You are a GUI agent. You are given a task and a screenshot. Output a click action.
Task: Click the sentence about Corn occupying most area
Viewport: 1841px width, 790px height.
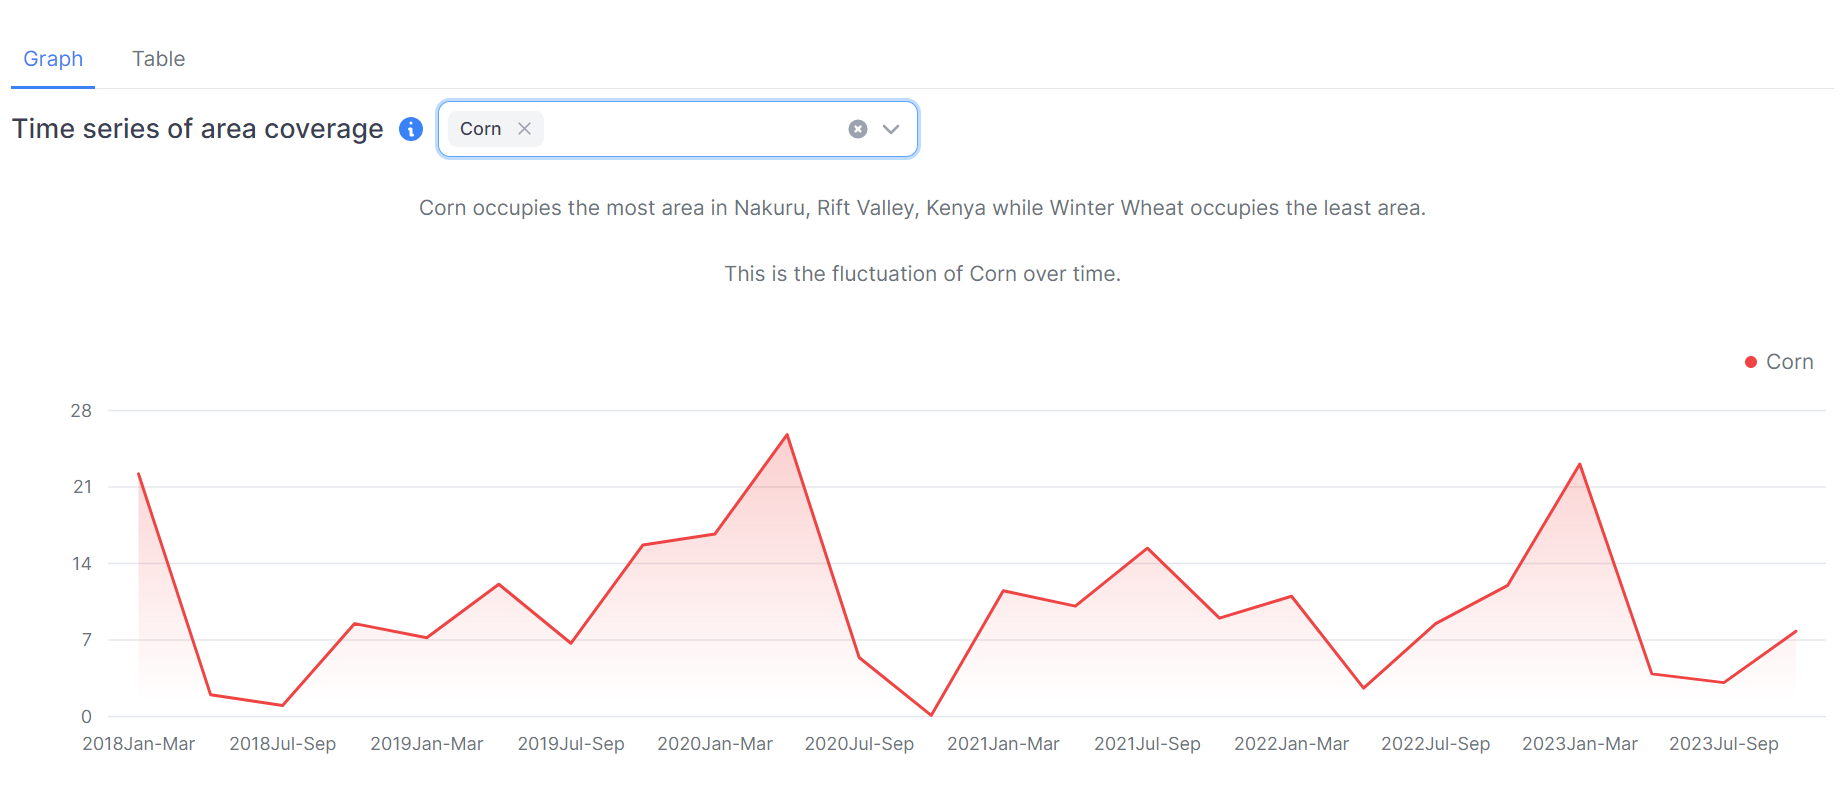(922, 208)
